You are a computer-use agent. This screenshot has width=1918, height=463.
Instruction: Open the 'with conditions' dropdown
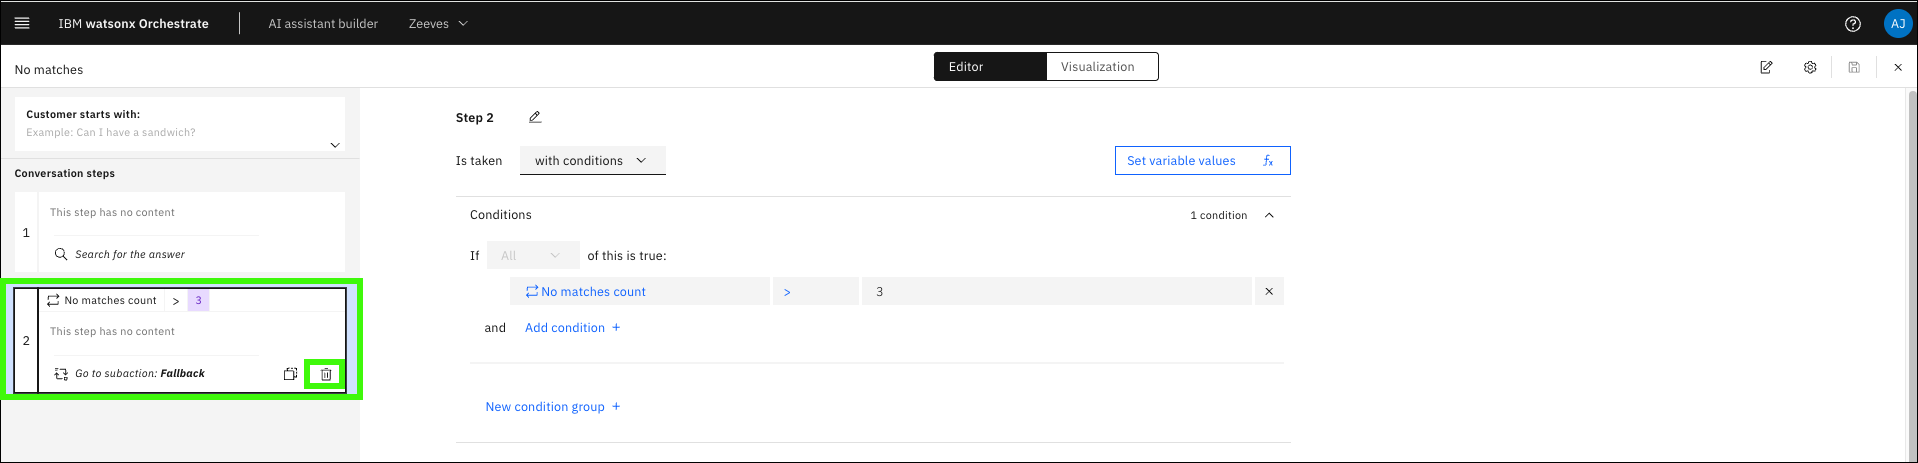(x=592, y=161)
